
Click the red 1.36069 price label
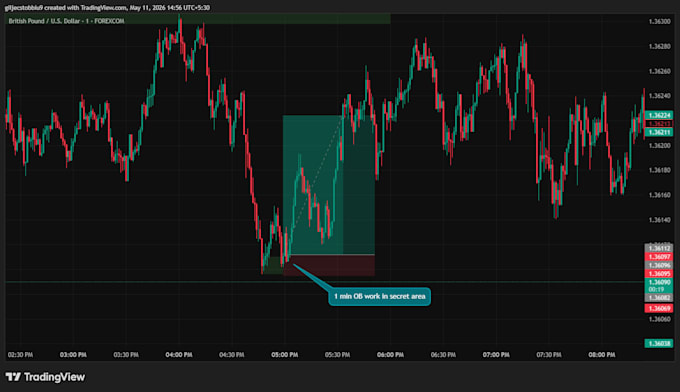(x=659, y=308)
